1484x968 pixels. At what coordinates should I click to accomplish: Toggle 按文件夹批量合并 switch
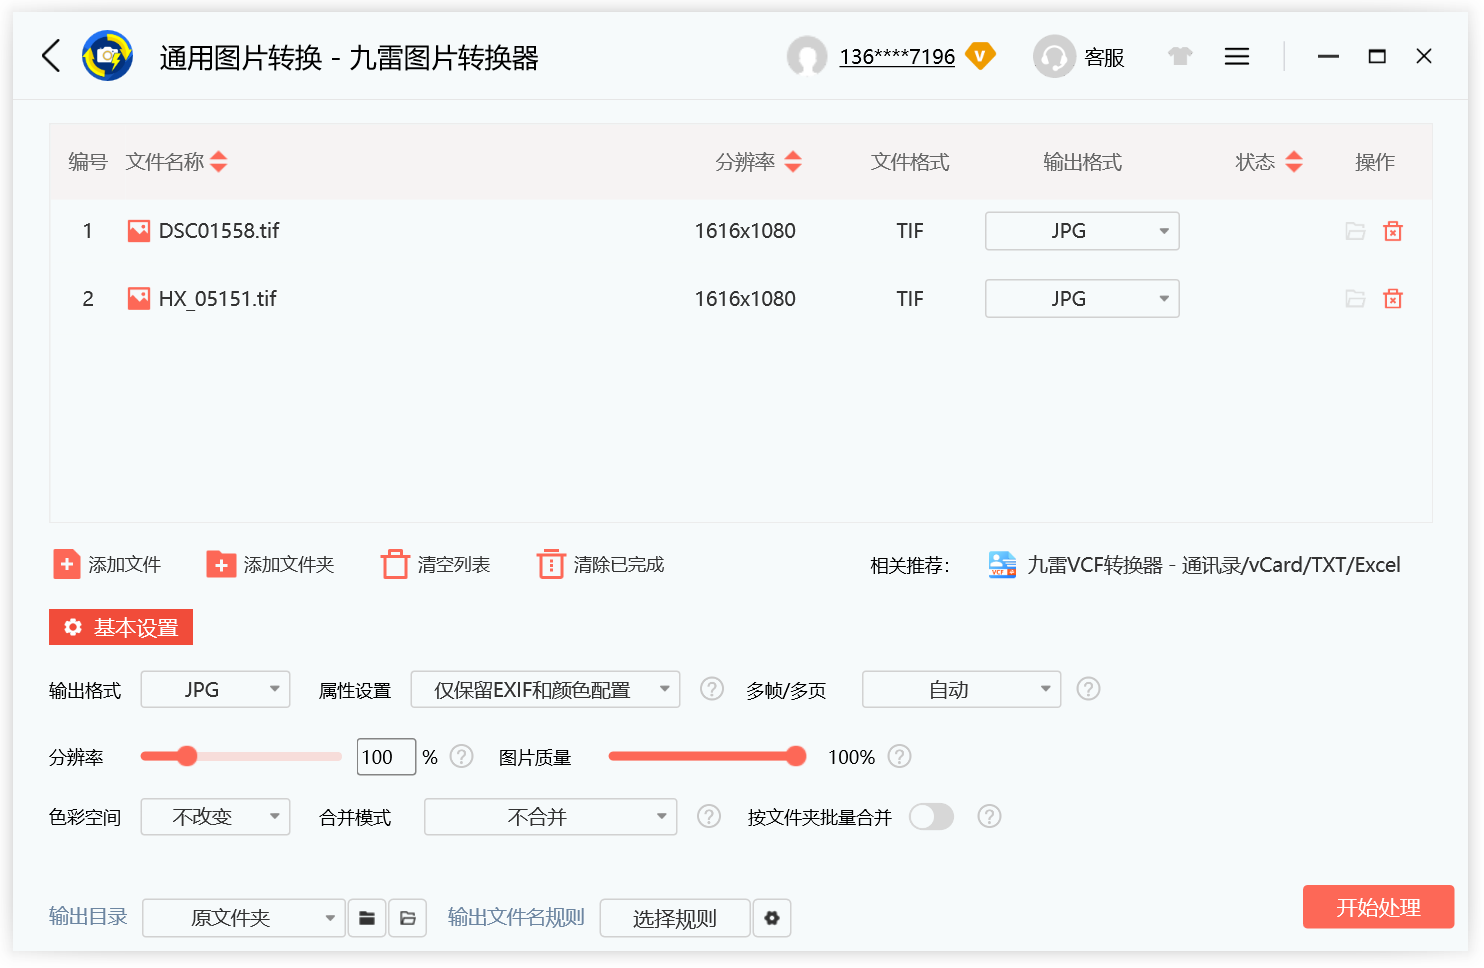(931, 817)
